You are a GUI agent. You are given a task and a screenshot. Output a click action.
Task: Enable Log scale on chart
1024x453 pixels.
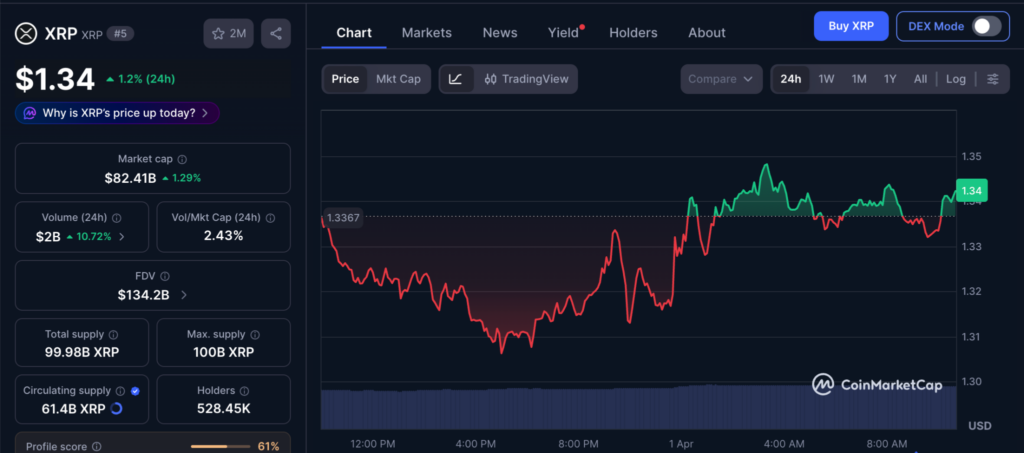click(956, 79)
